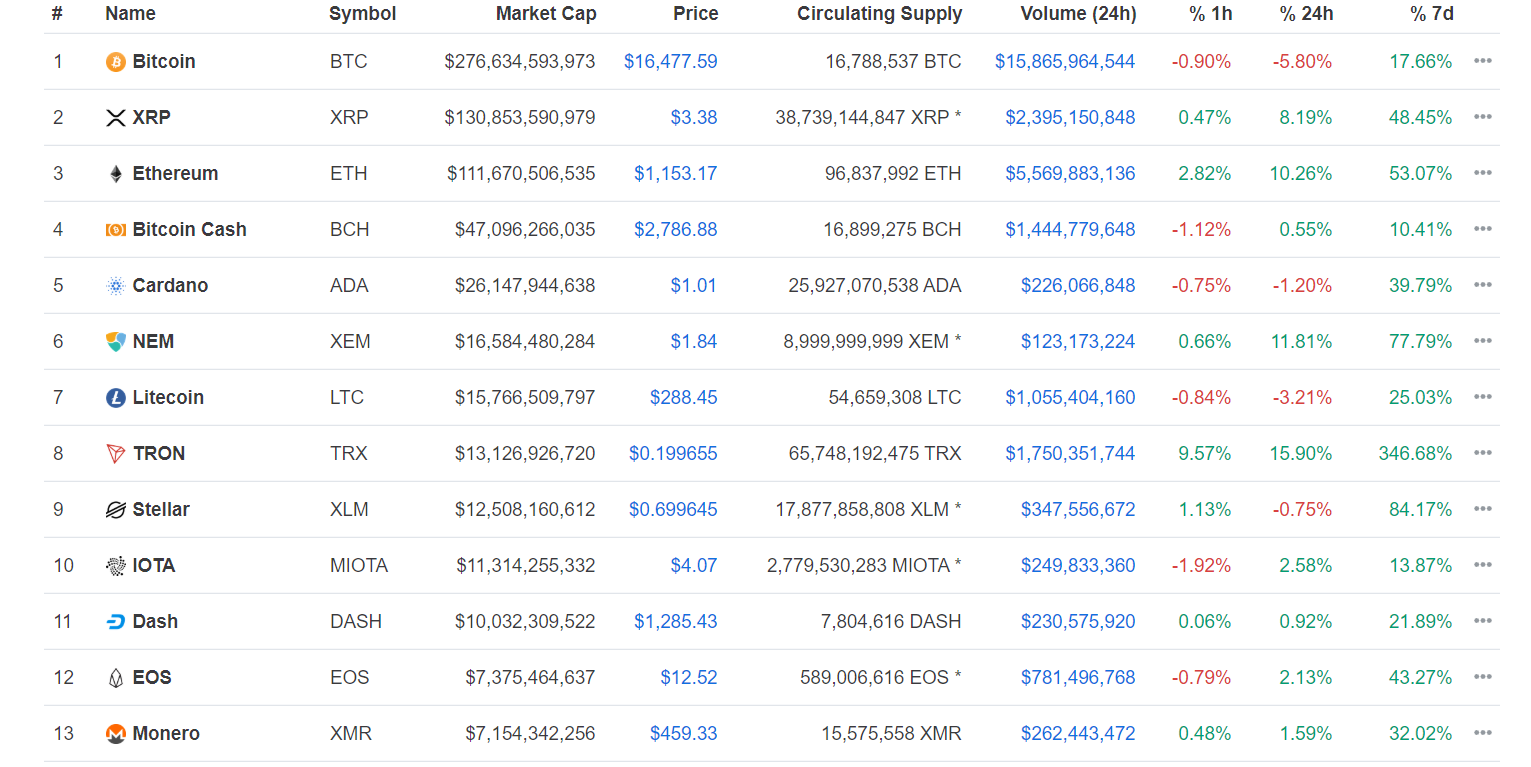Click the TRON logo icon
The image size is (1531, 767).
click(x=116, y=454)
